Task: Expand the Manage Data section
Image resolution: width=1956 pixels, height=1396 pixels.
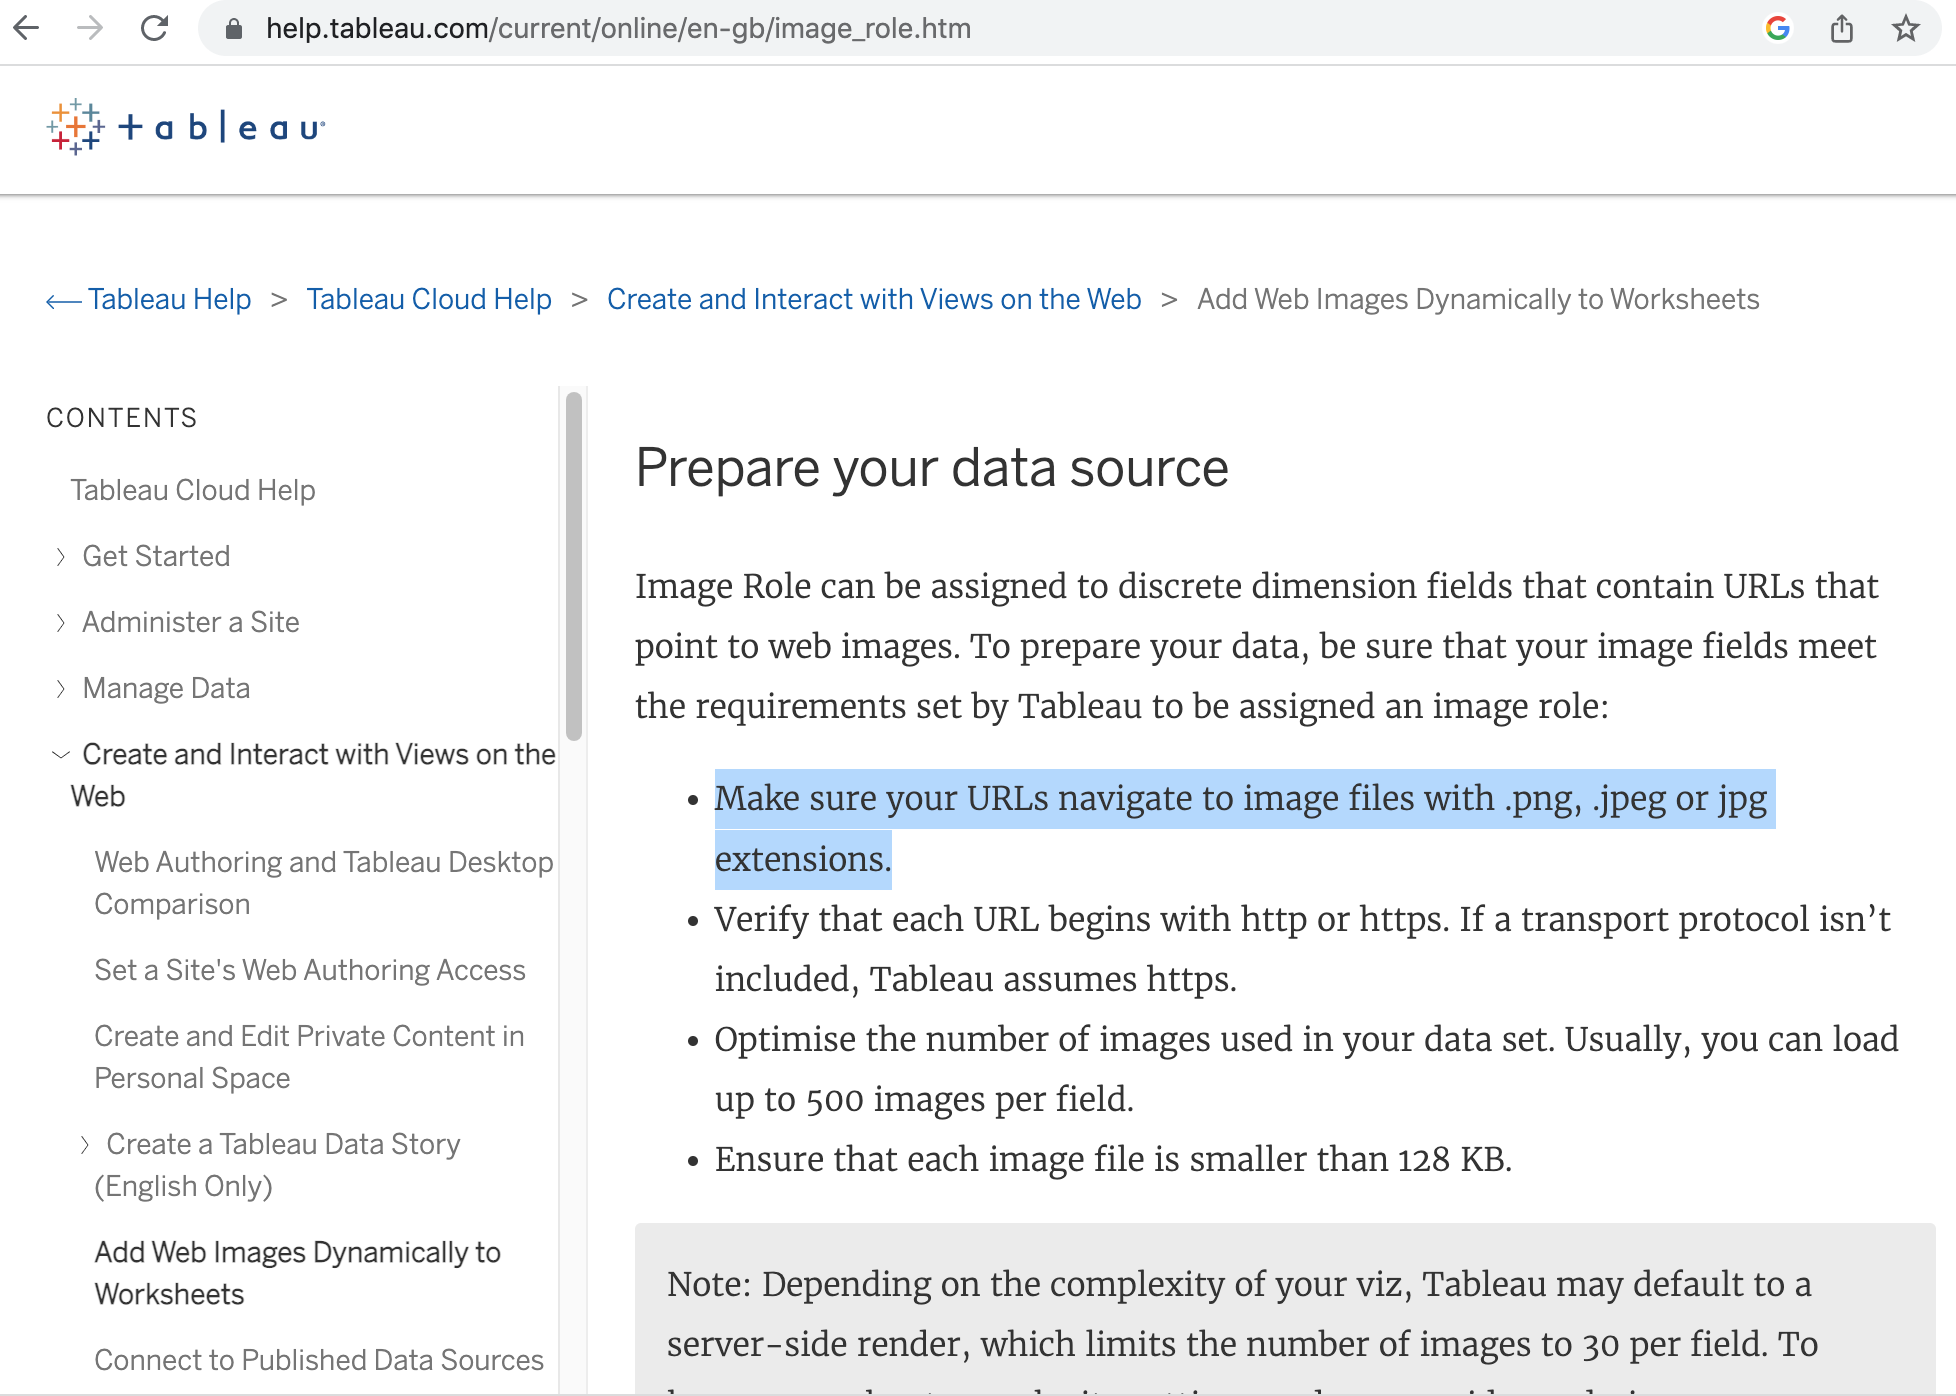Action: pyautogui.click(x=60, y=689)
